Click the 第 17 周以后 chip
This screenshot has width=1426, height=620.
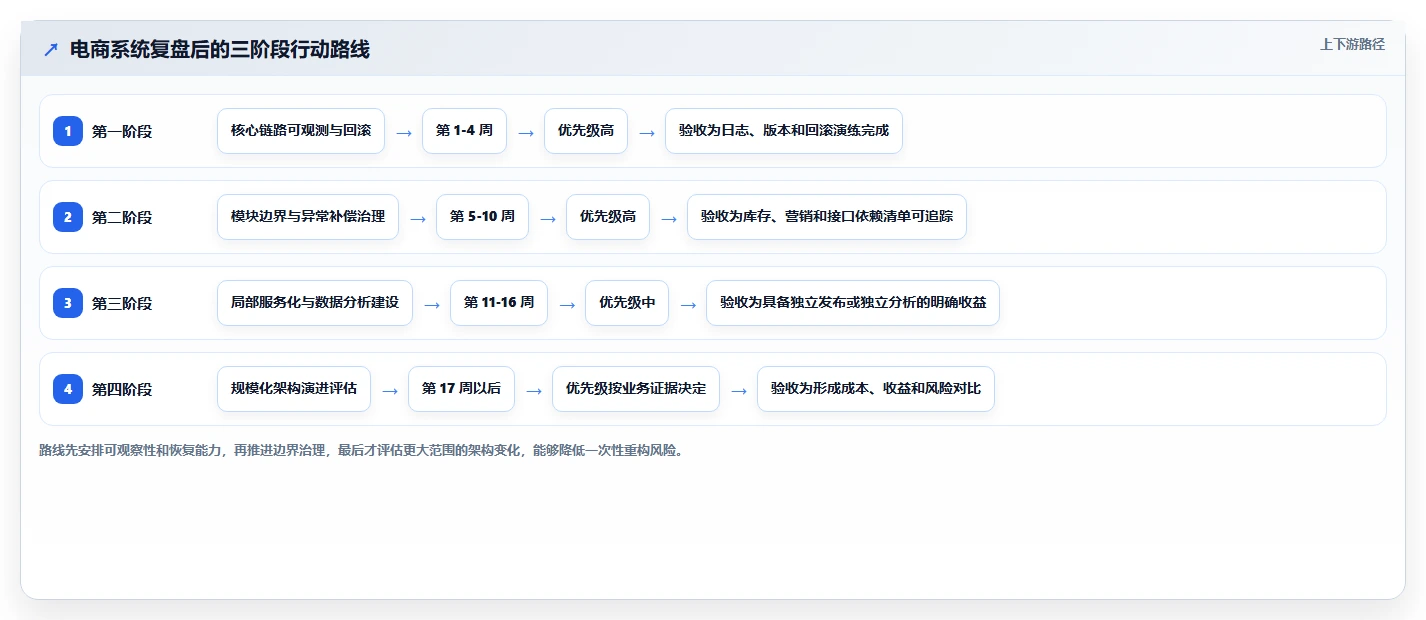pos(461,389)
